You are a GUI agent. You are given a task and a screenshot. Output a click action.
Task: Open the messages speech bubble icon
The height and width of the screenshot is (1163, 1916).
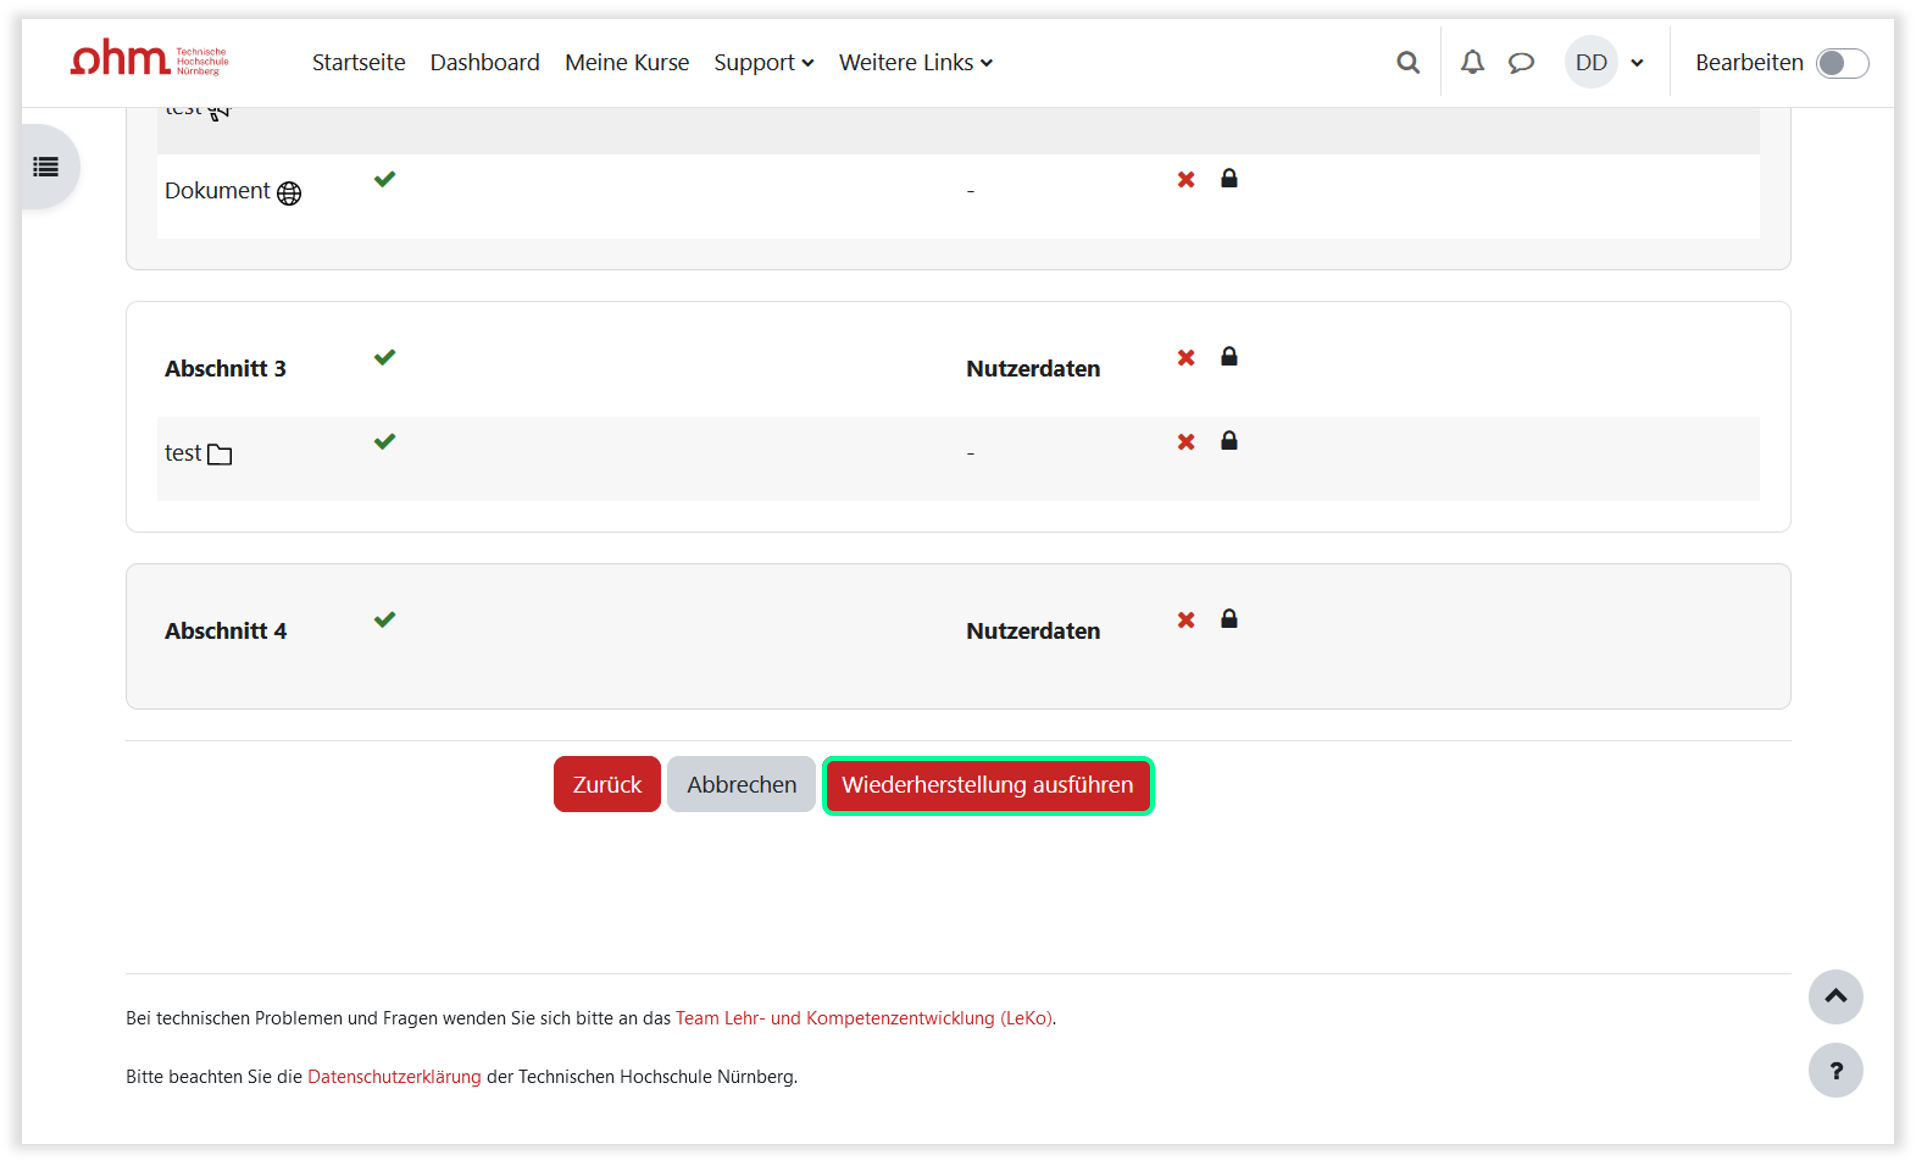[1520, 63]
